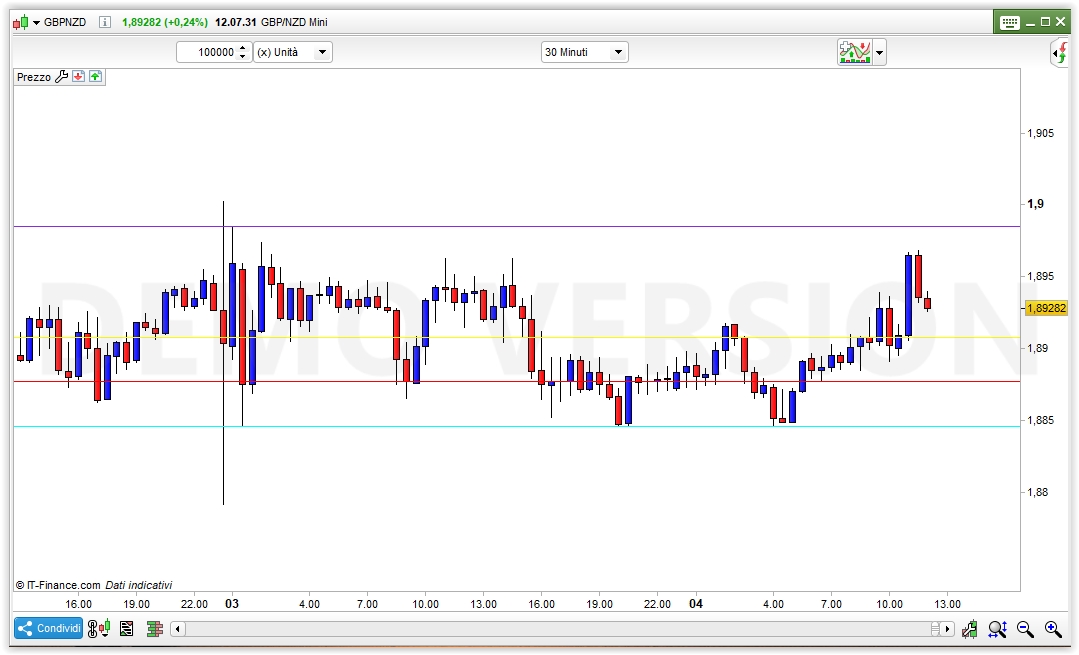Click the GBPNZD ticker text

point(65,22)
